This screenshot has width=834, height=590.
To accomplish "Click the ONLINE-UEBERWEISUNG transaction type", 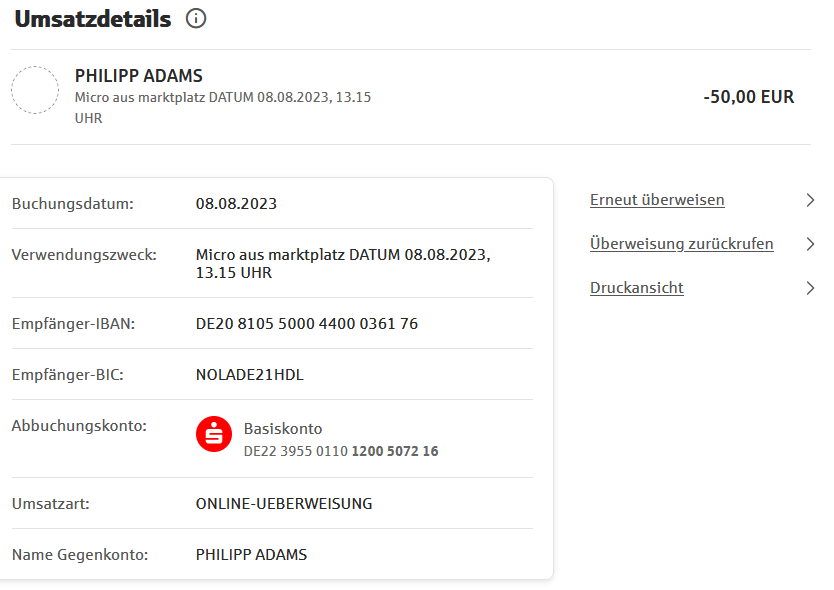I will 284,504.
